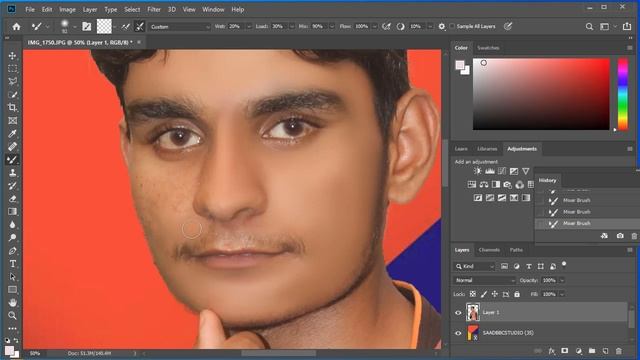Select the Eraser tool

13,199
